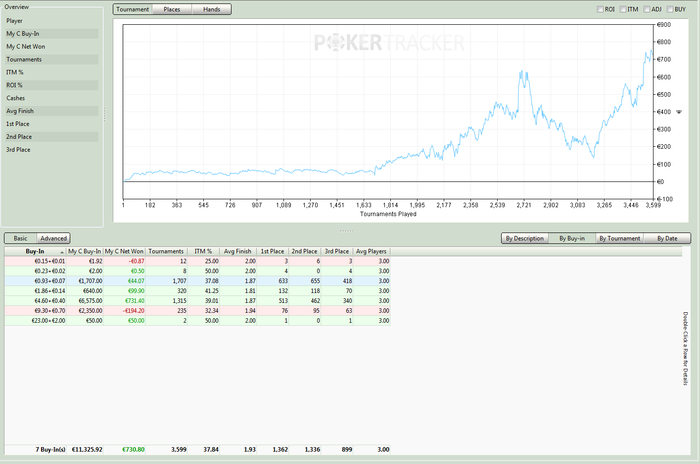Select My C Buy-In in Overview list
The width and height of the screenshot is (700, 464).
[51, 34]
